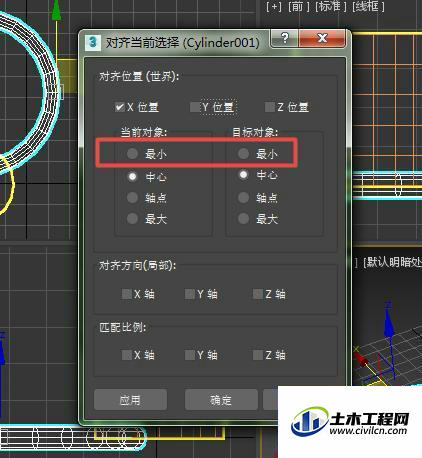
Task: Toggle the X 位置 checkbox
Action: point(119,107)
